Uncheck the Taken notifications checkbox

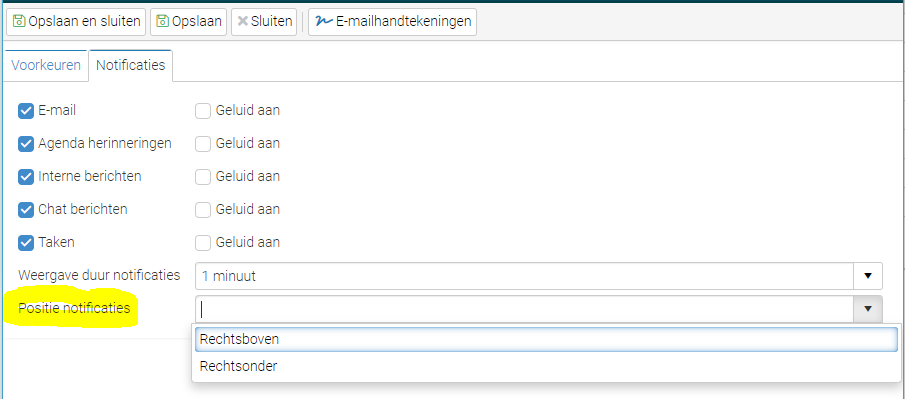(x=26, y=243)
